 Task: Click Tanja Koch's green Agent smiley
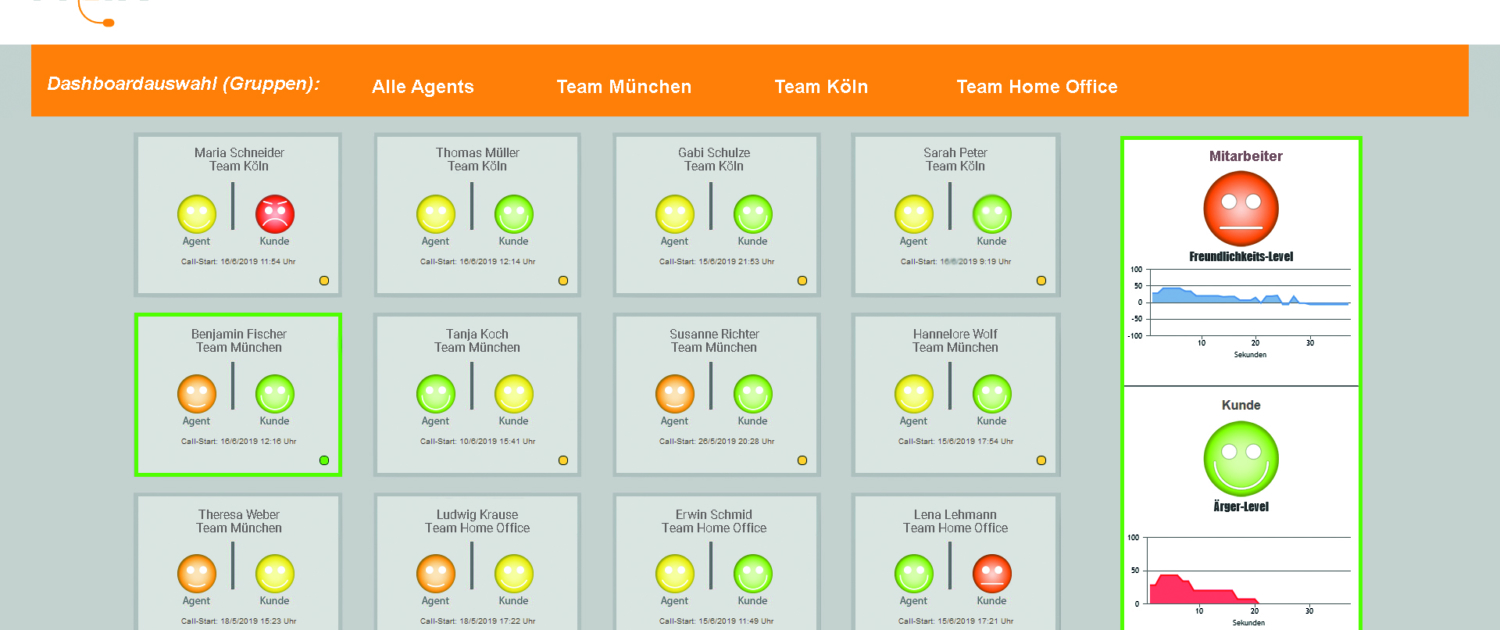(x=435, y=394)
